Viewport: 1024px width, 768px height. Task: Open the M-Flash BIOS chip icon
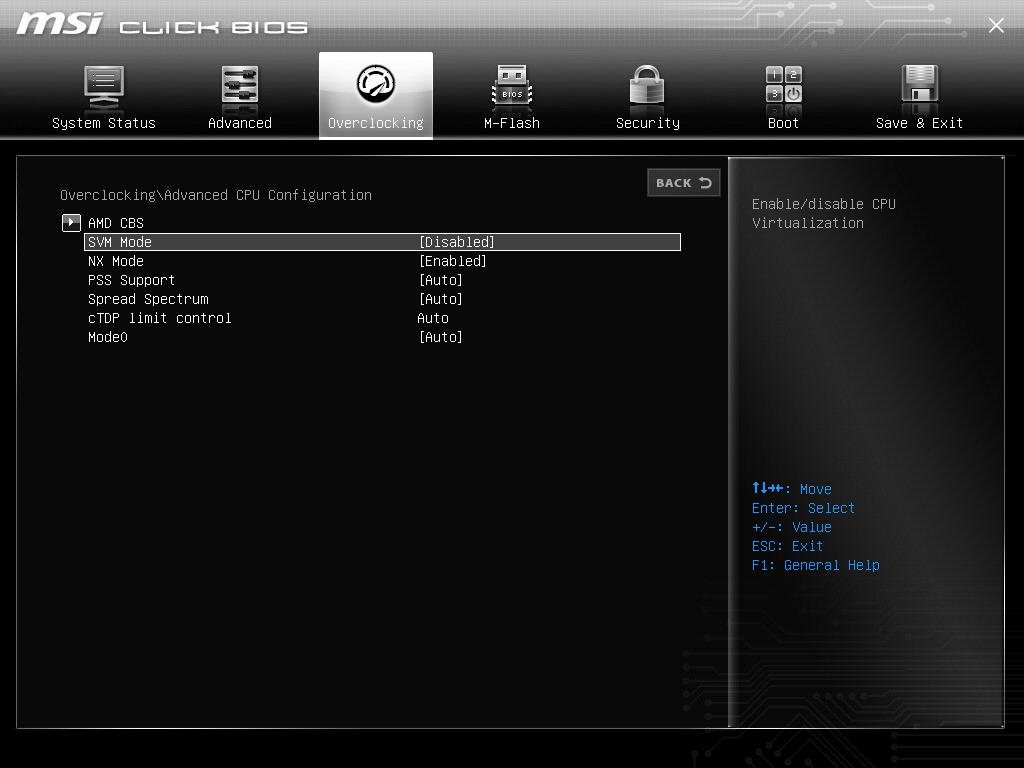click(512, 86)
